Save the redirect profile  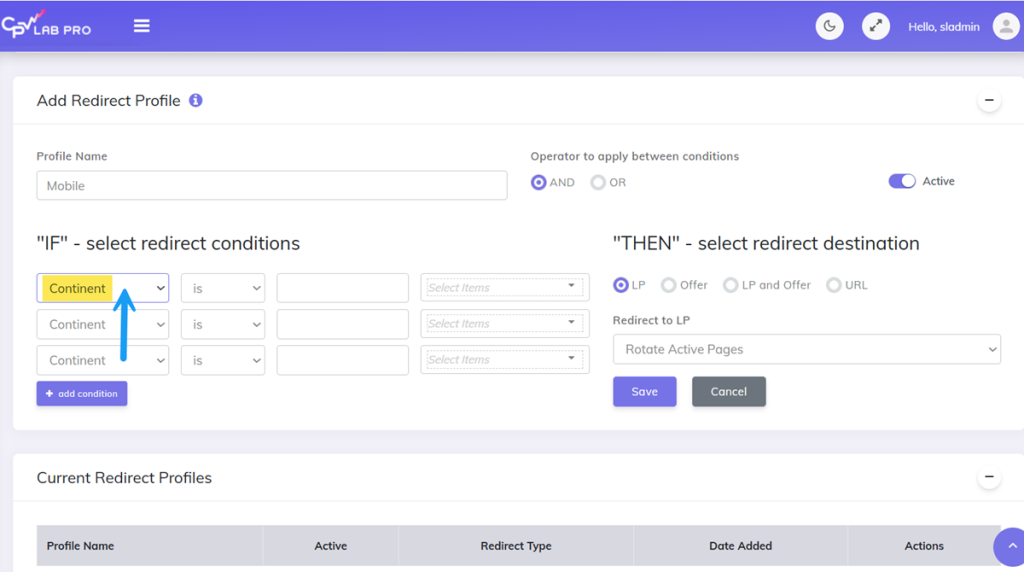pyautogui.click(x=645, y=392)
